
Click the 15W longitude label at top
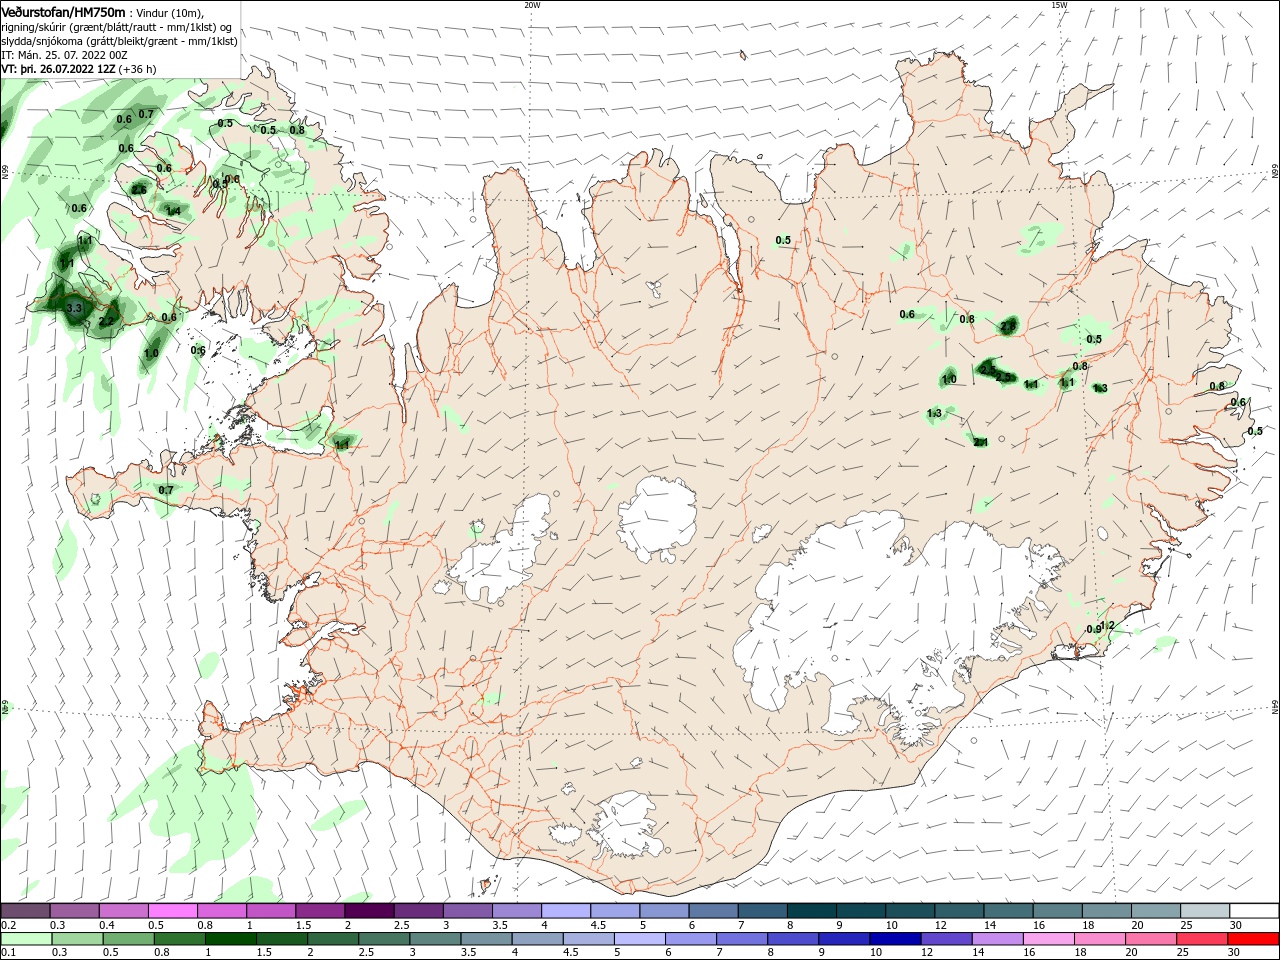click(x=1059, y=5)
